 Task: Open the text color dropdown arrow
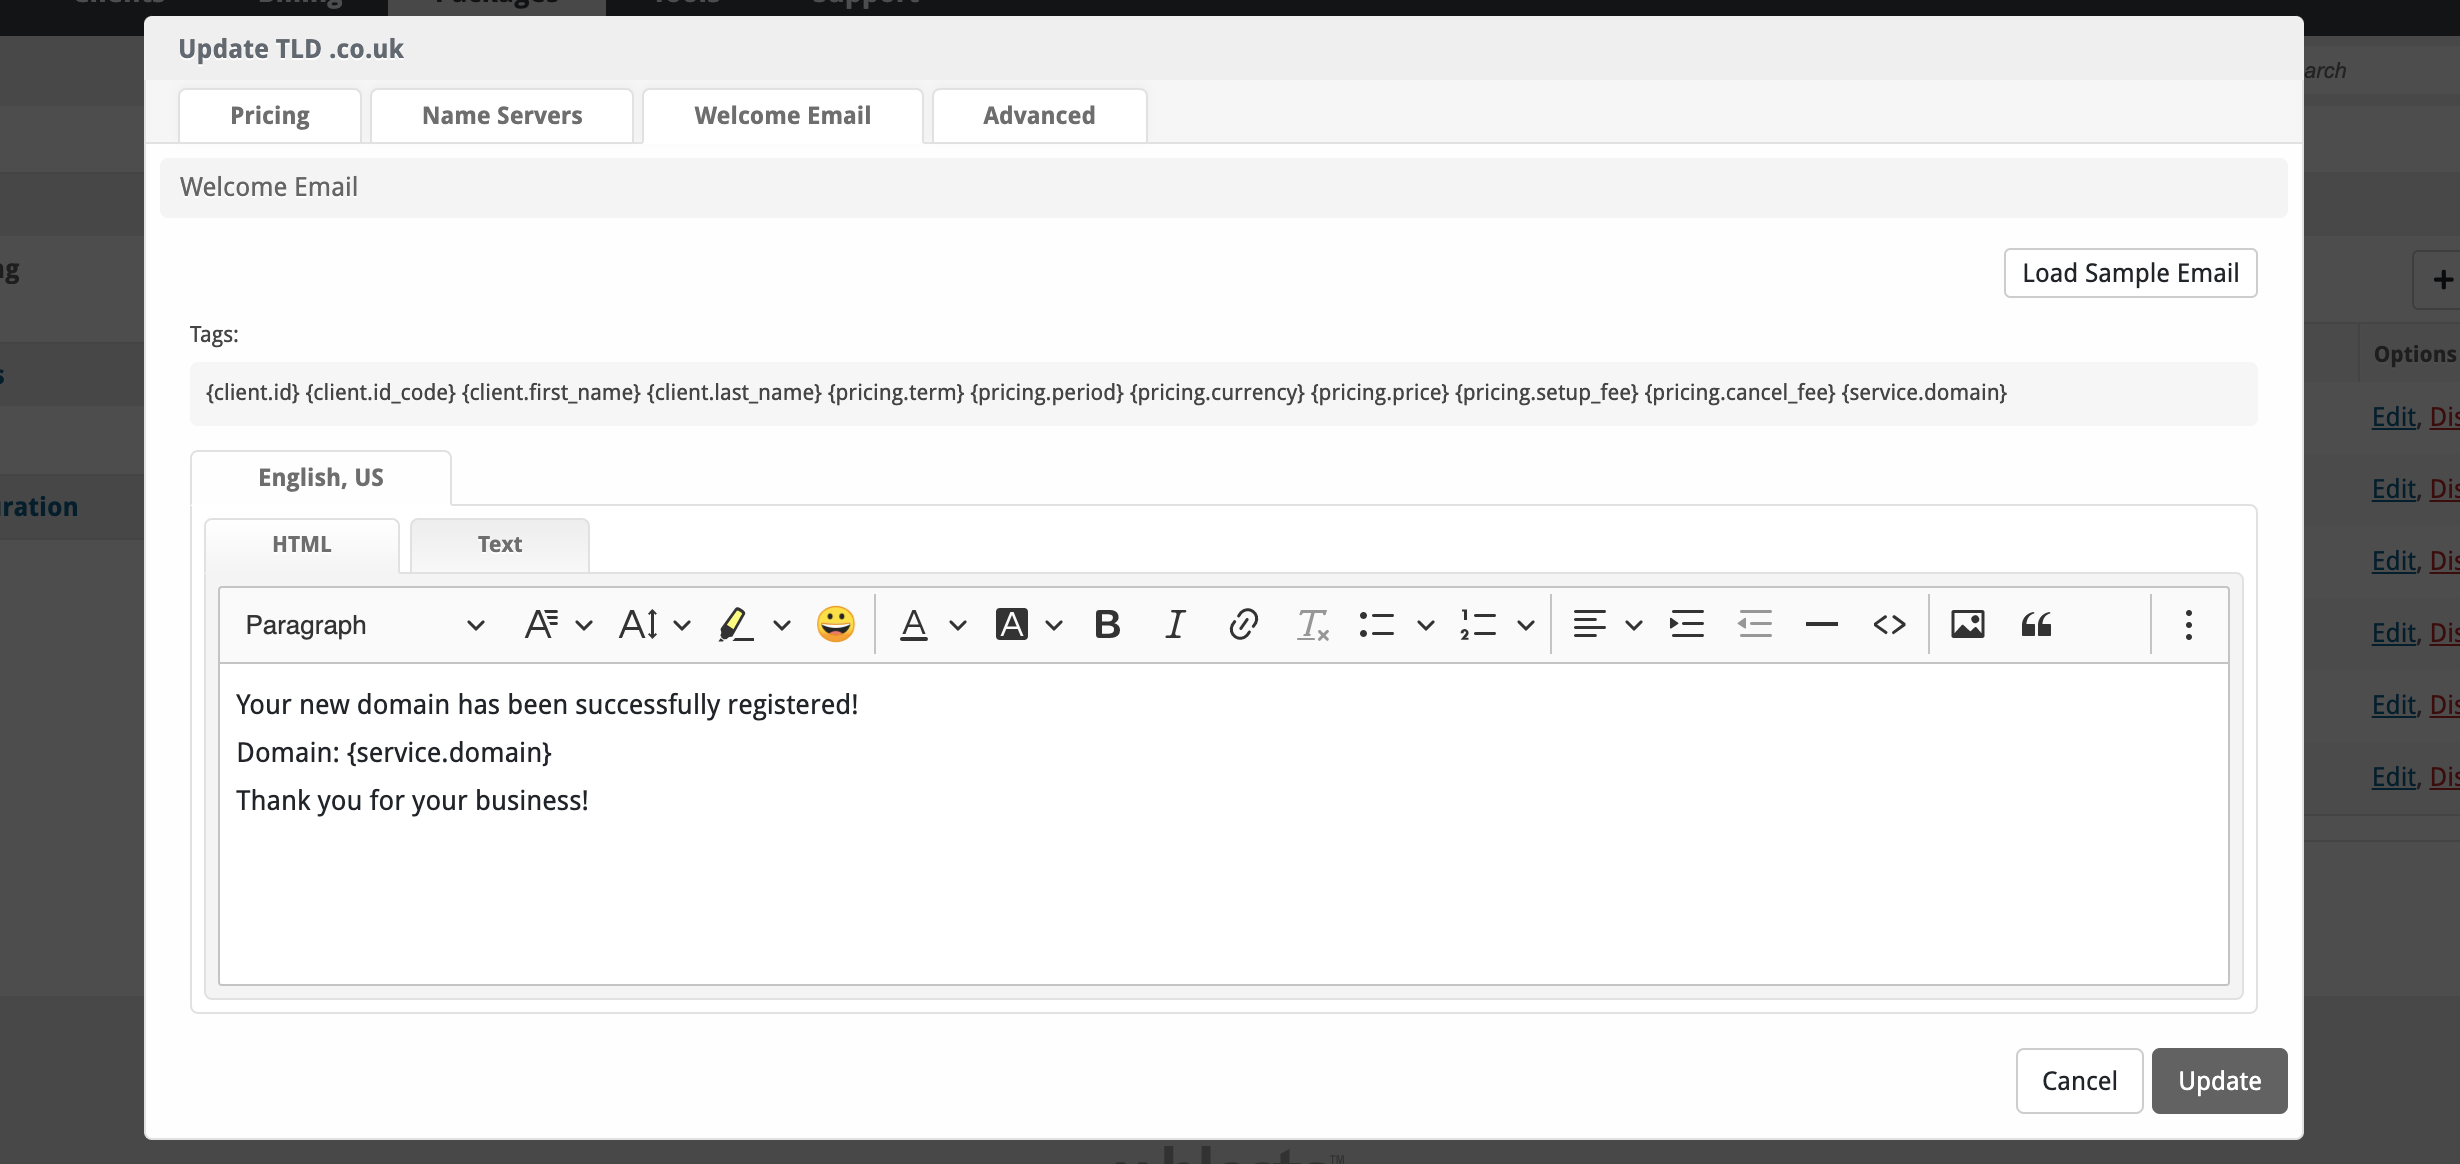(958, 626)
